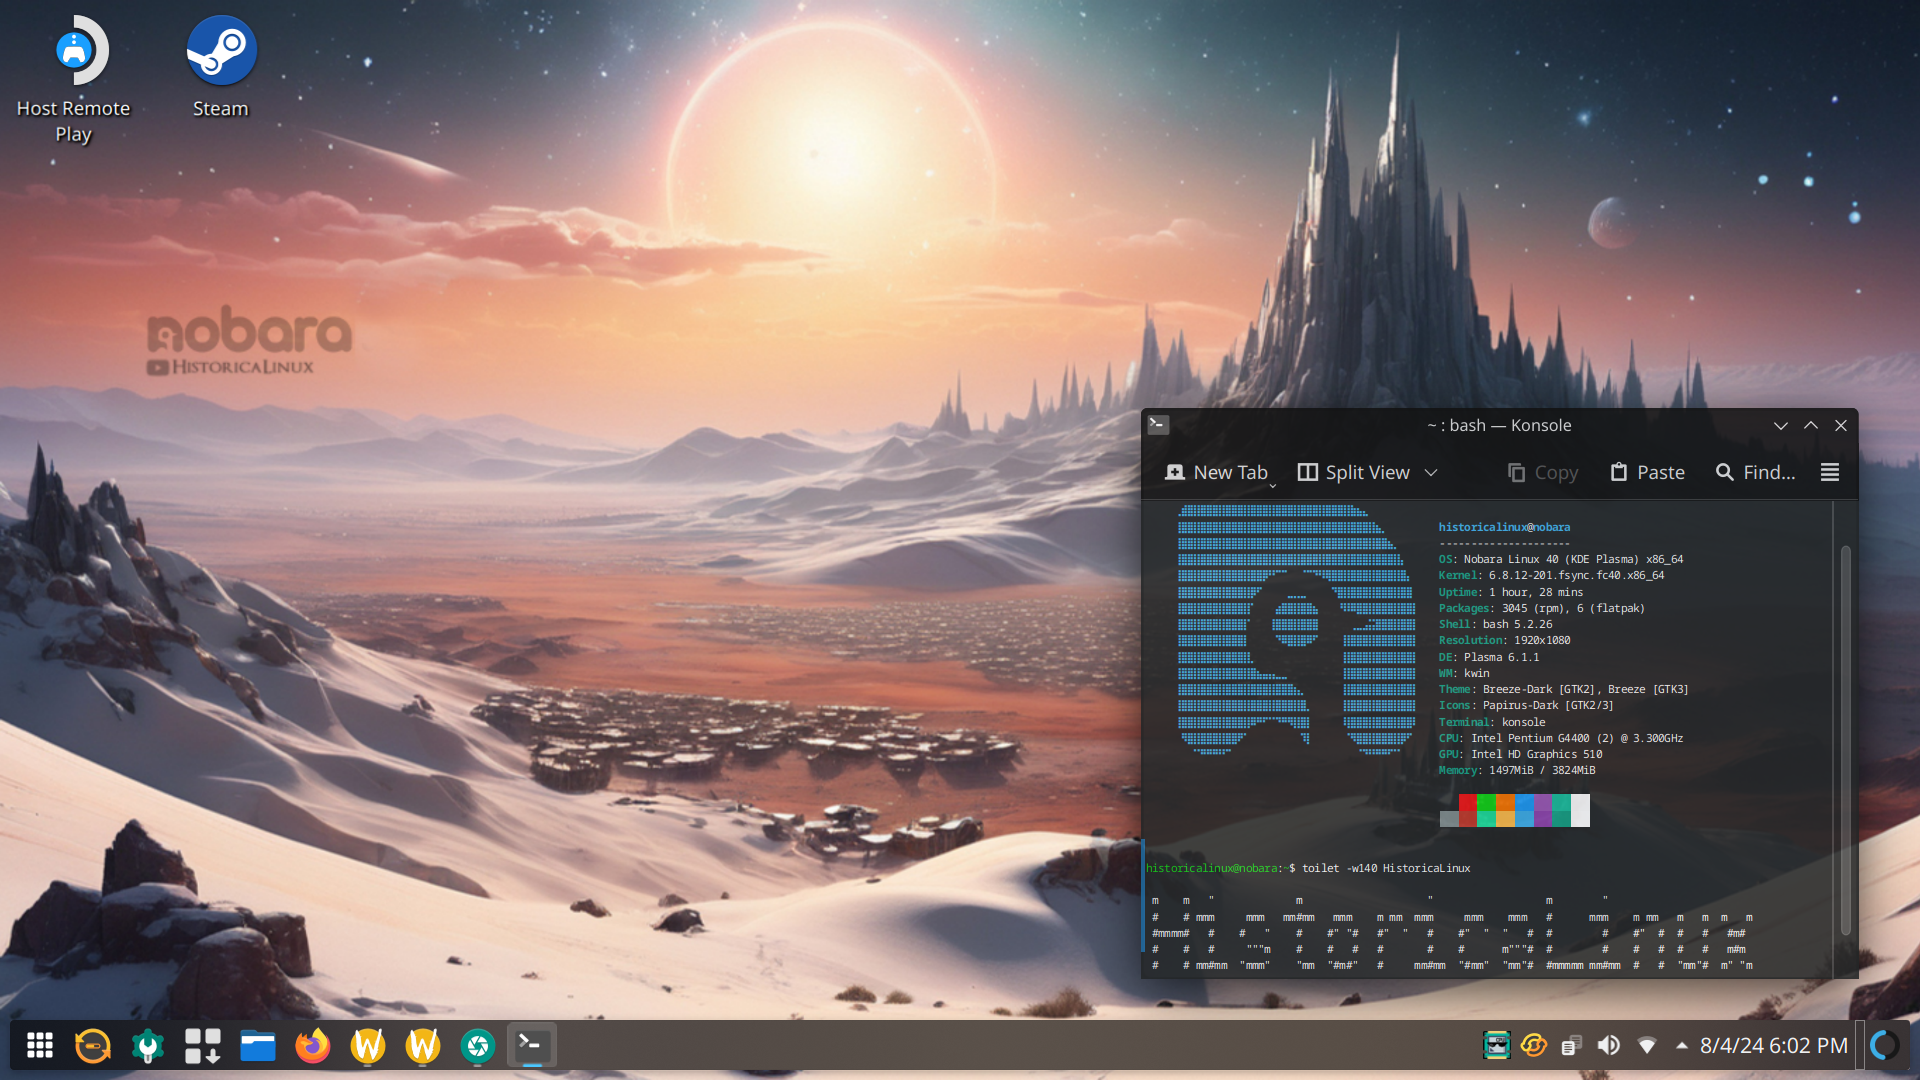This screenshot has height=1080, width=1920.
Task: Open the Wi-Fi network tray icon
Action: 1647,1046
